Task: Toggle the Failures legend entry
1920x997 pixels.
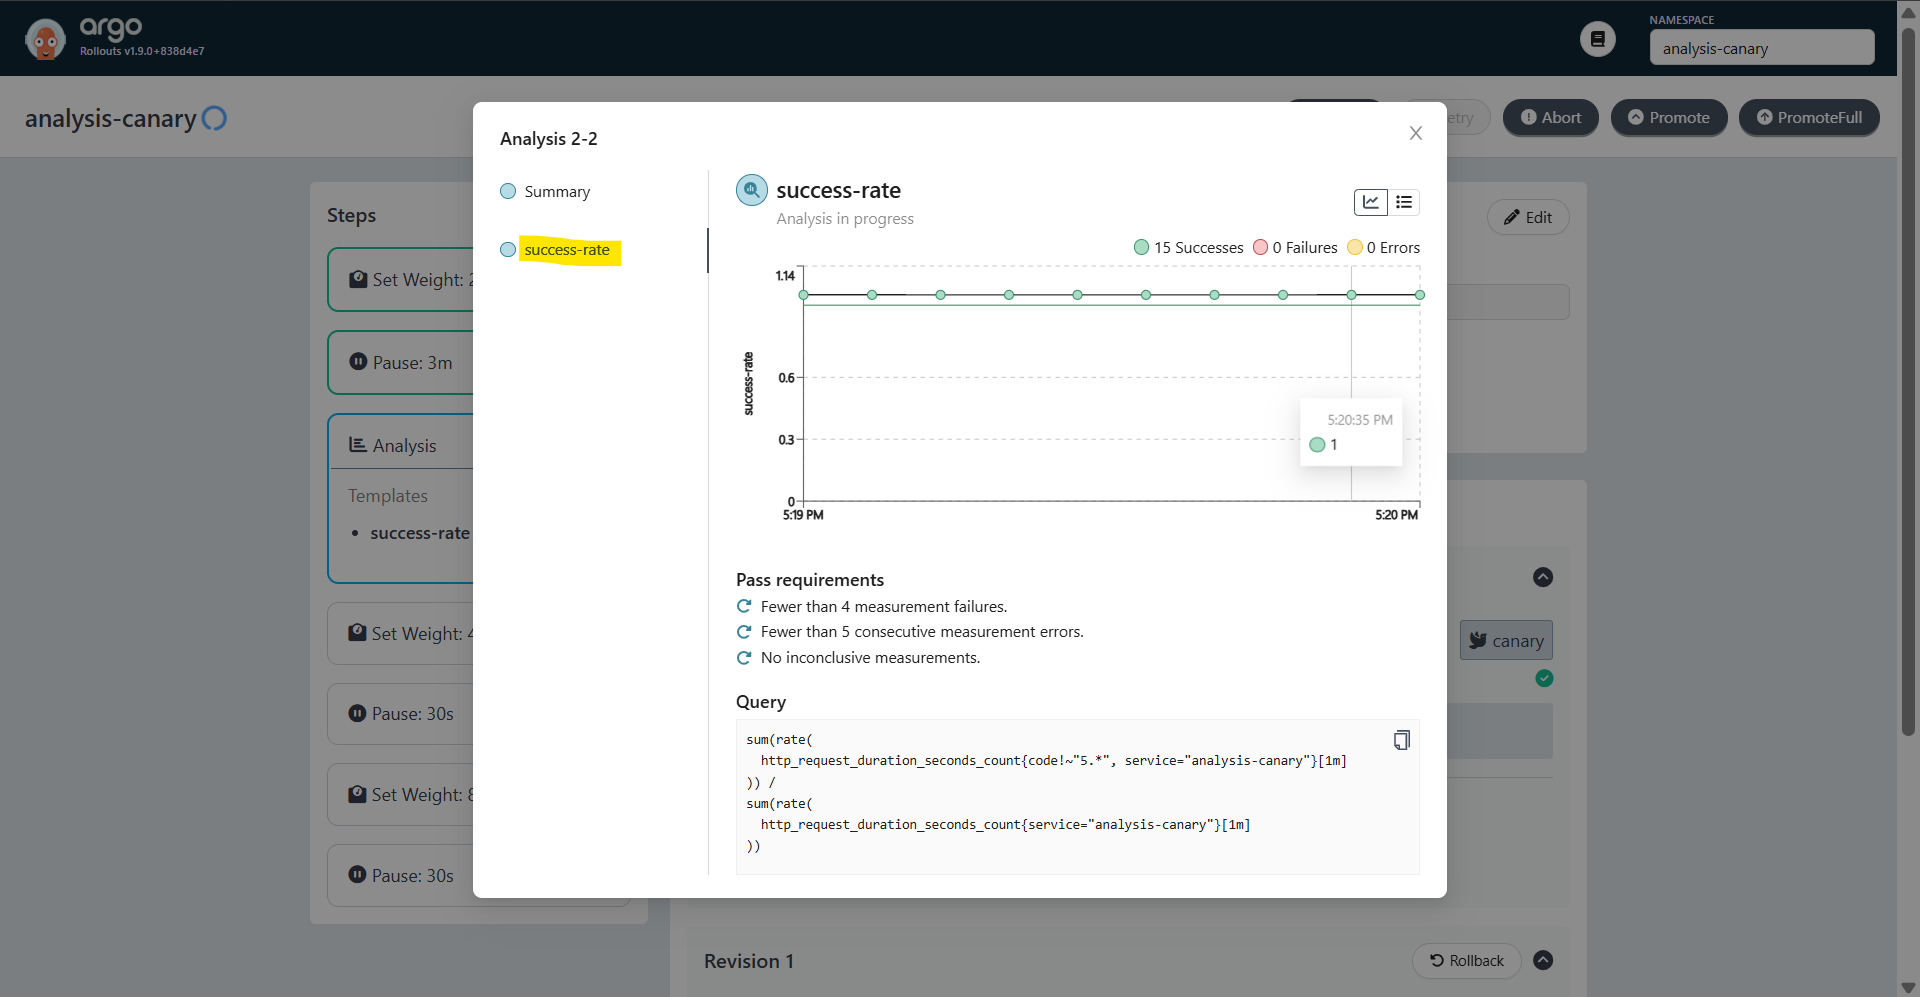Action: 1295,247
